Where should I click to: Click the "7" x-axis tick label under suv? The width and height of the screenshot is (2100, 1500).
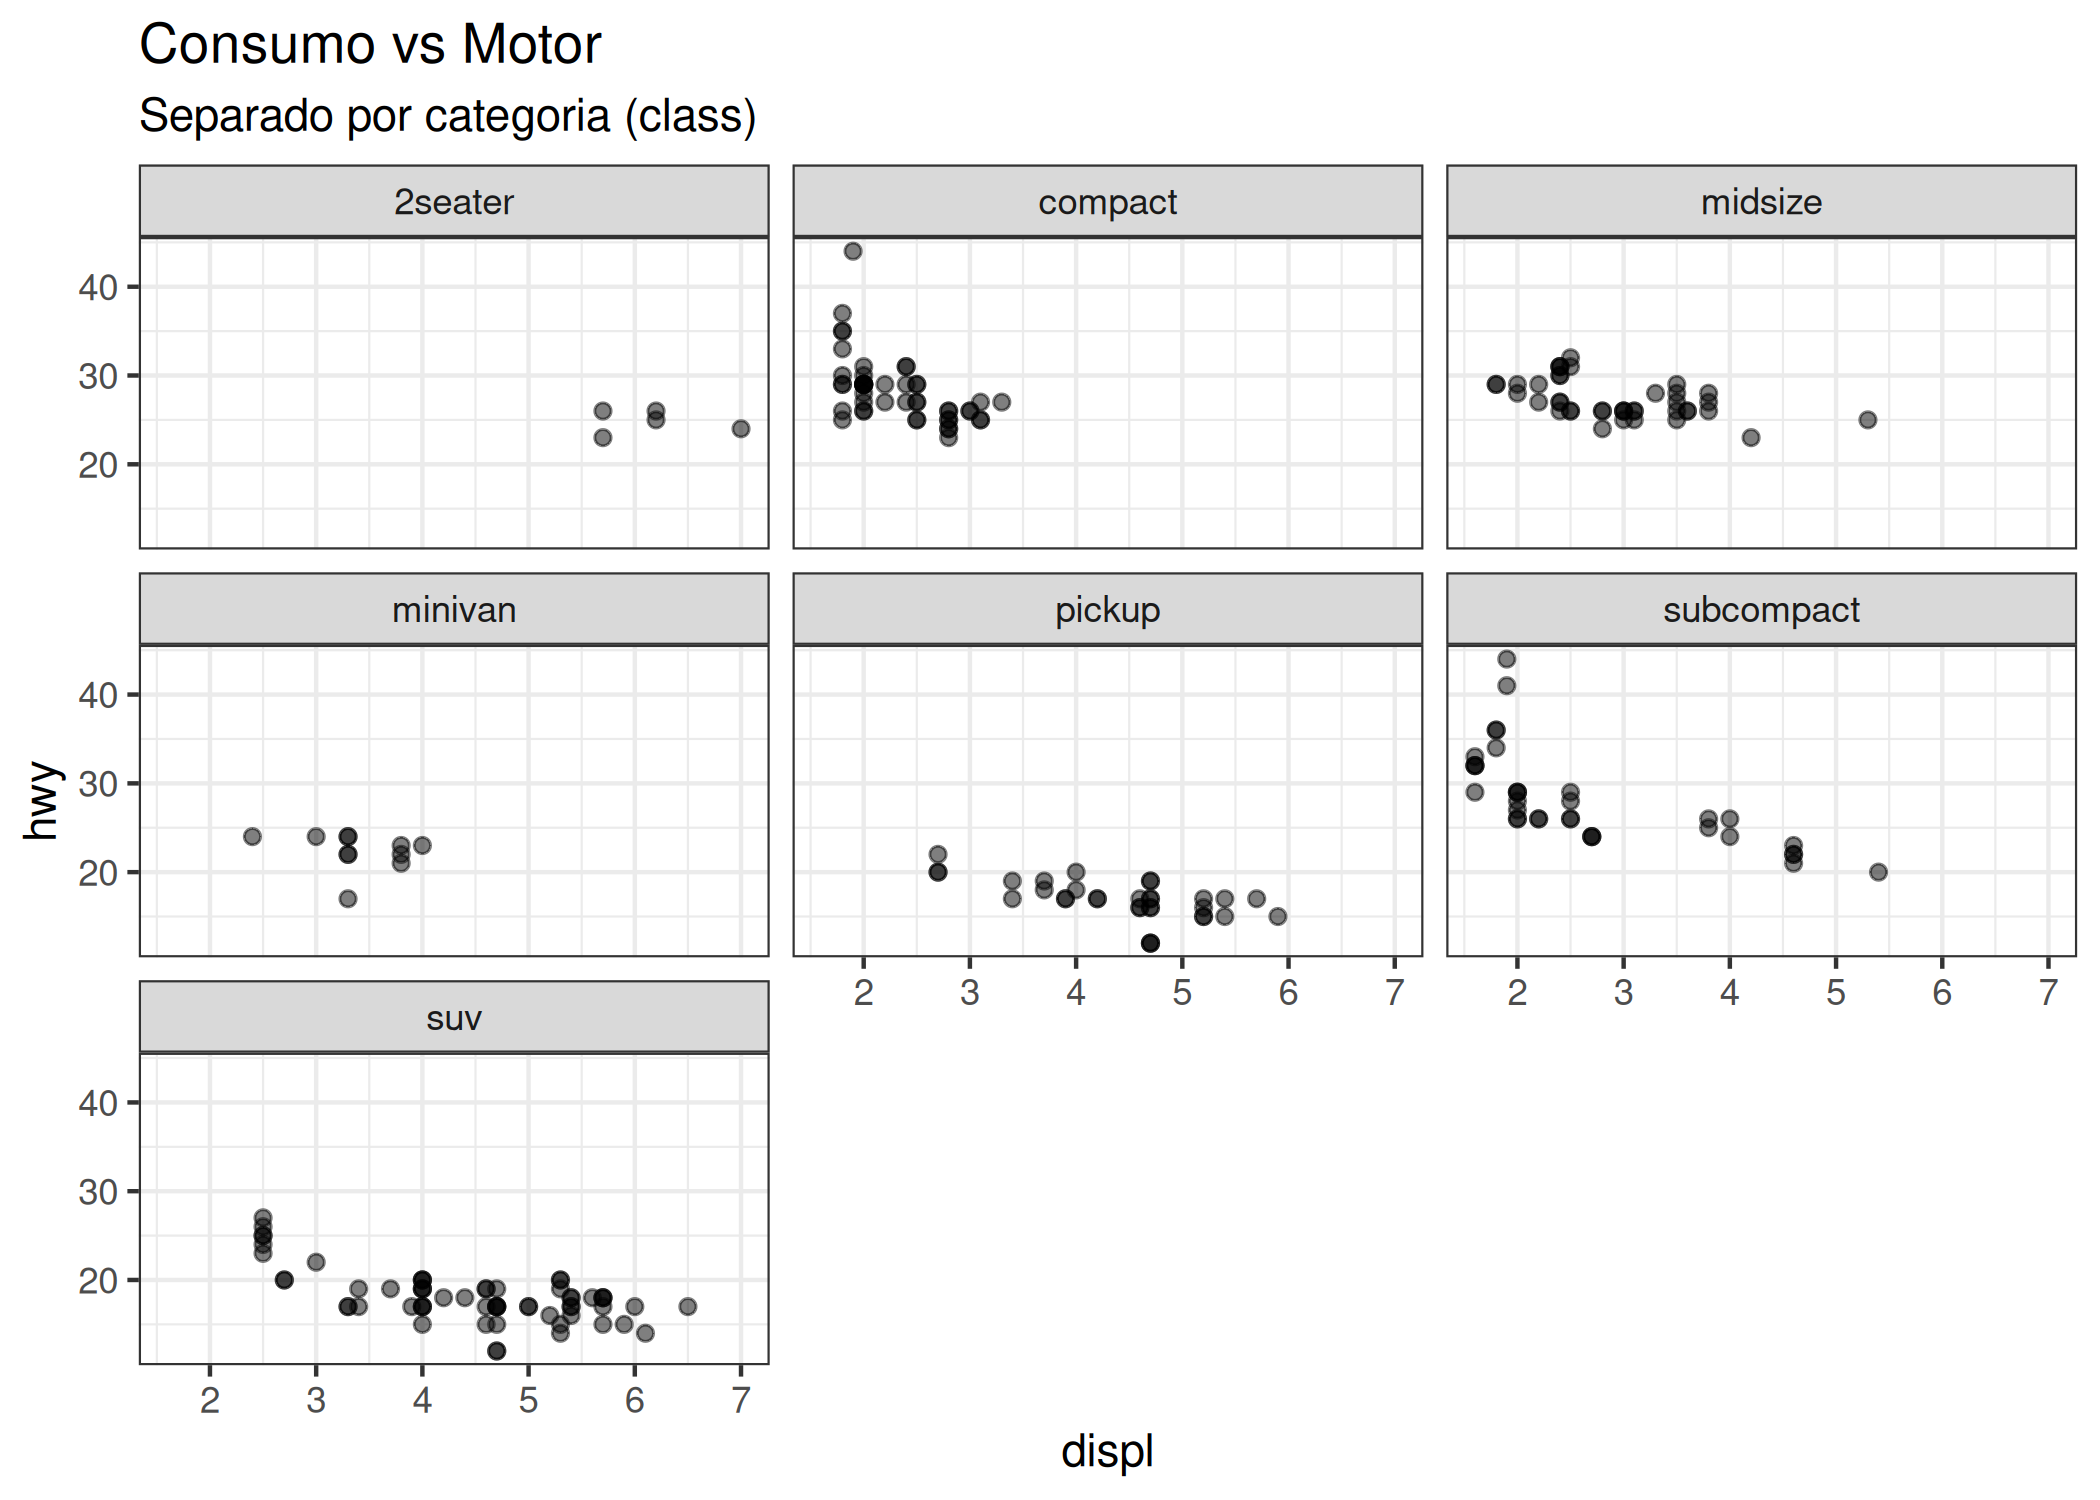(741, 1400)
